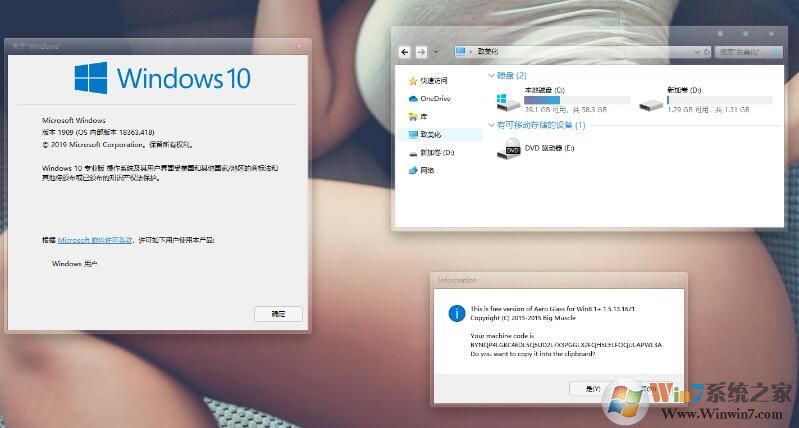The image size is (799, 428).
Task: Click 确定 in the About Windows dialog
Action: pyautogui.click(x=278, y=314)
